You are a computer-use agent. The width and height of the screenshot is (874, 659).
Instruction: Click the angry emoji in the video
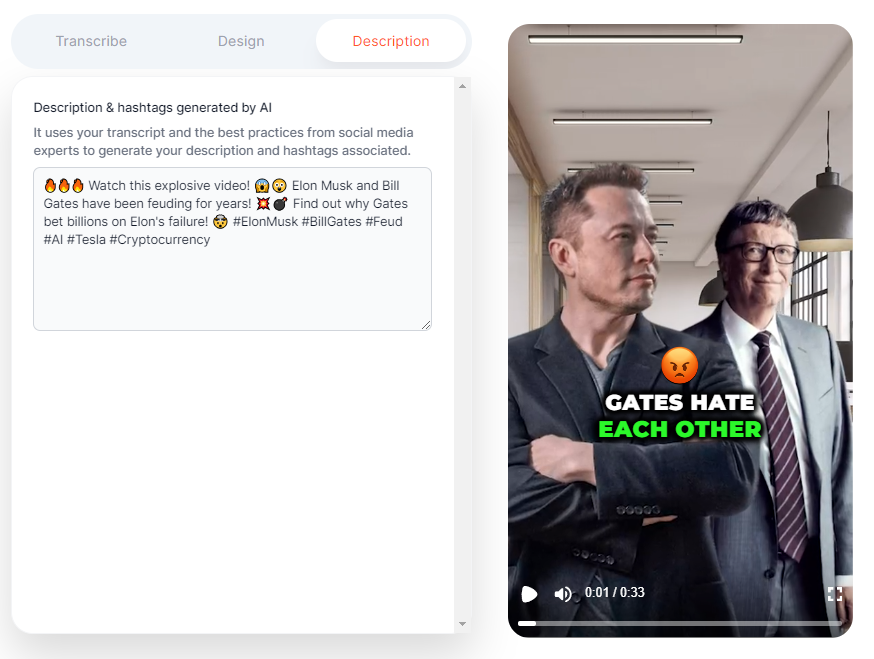[679, 365]
